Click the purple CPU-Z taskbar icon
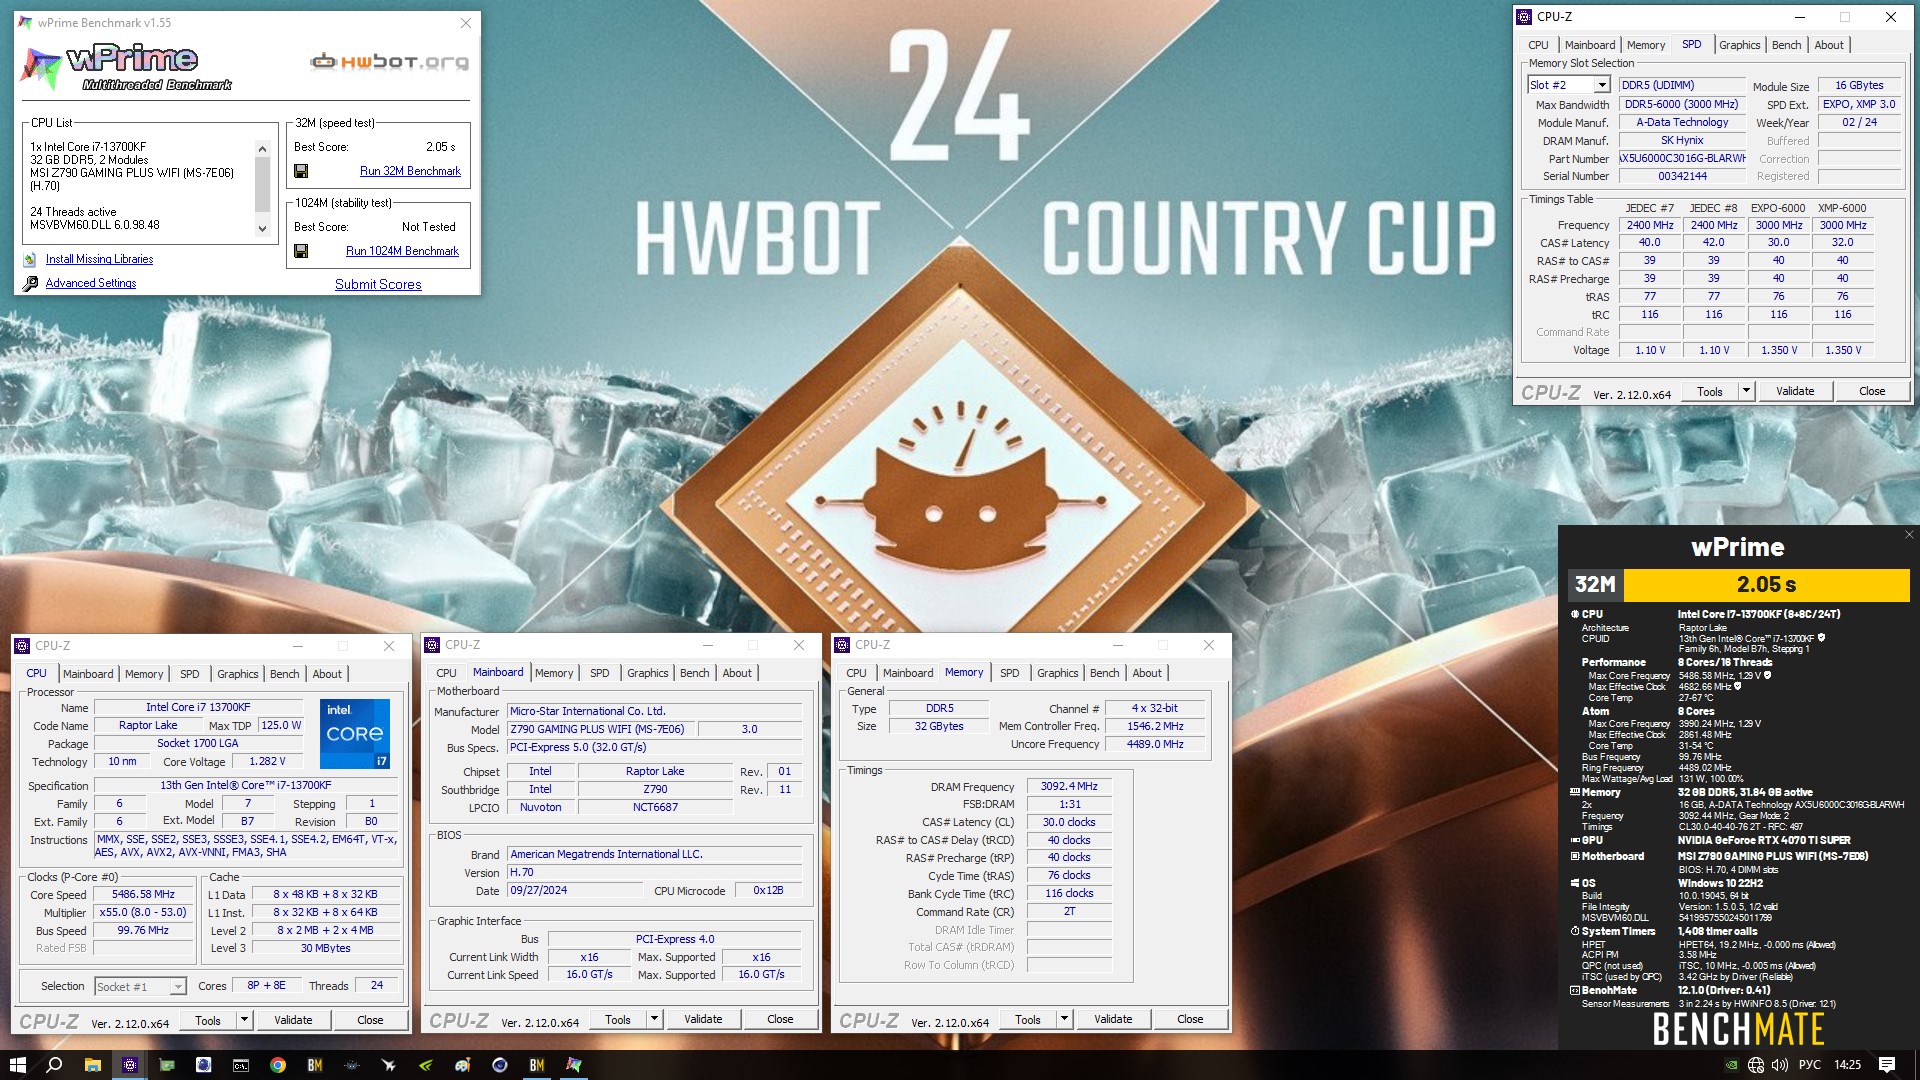The width and height of the screenshot is (1920, 1080). [129, 1065]
